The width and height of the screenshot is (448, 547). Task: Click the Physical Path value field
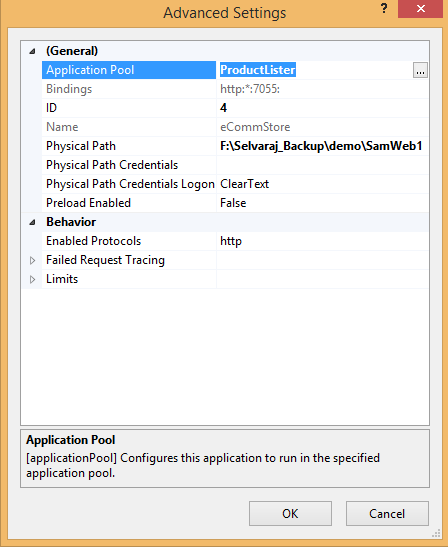click(x=322, y=146)
